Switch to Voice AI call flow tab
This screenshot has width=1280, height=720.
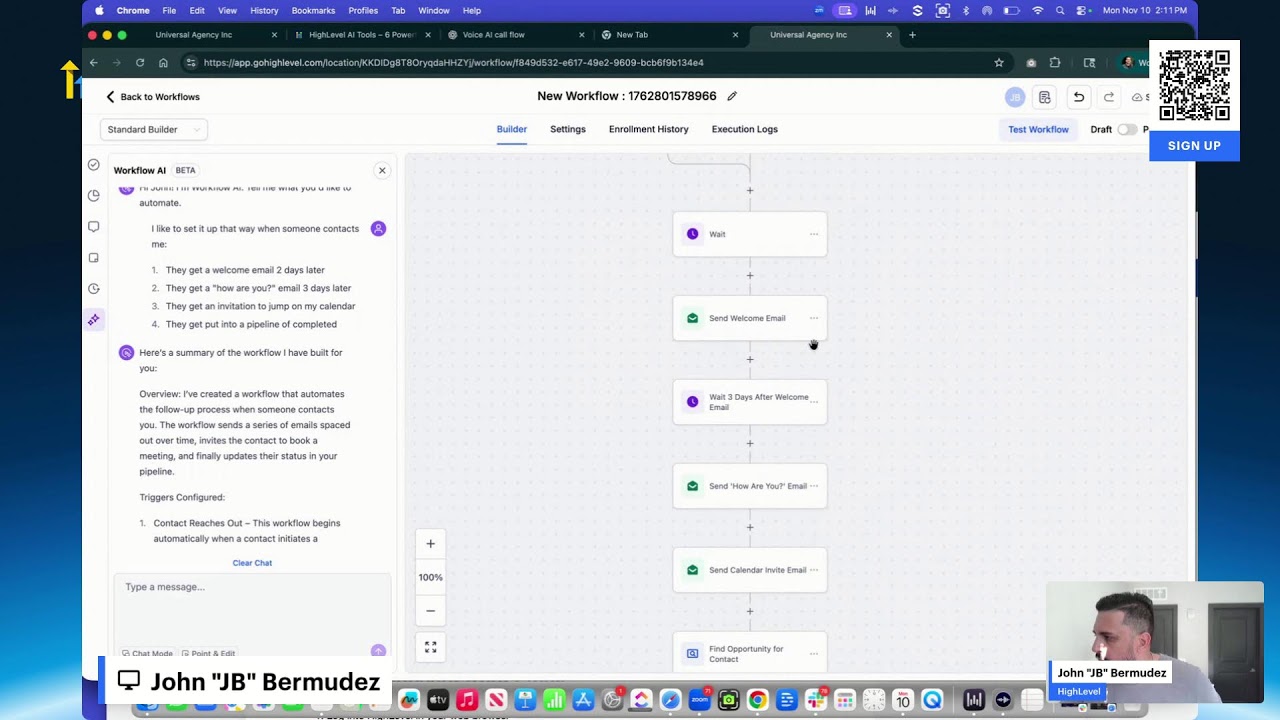pos(493,35)
